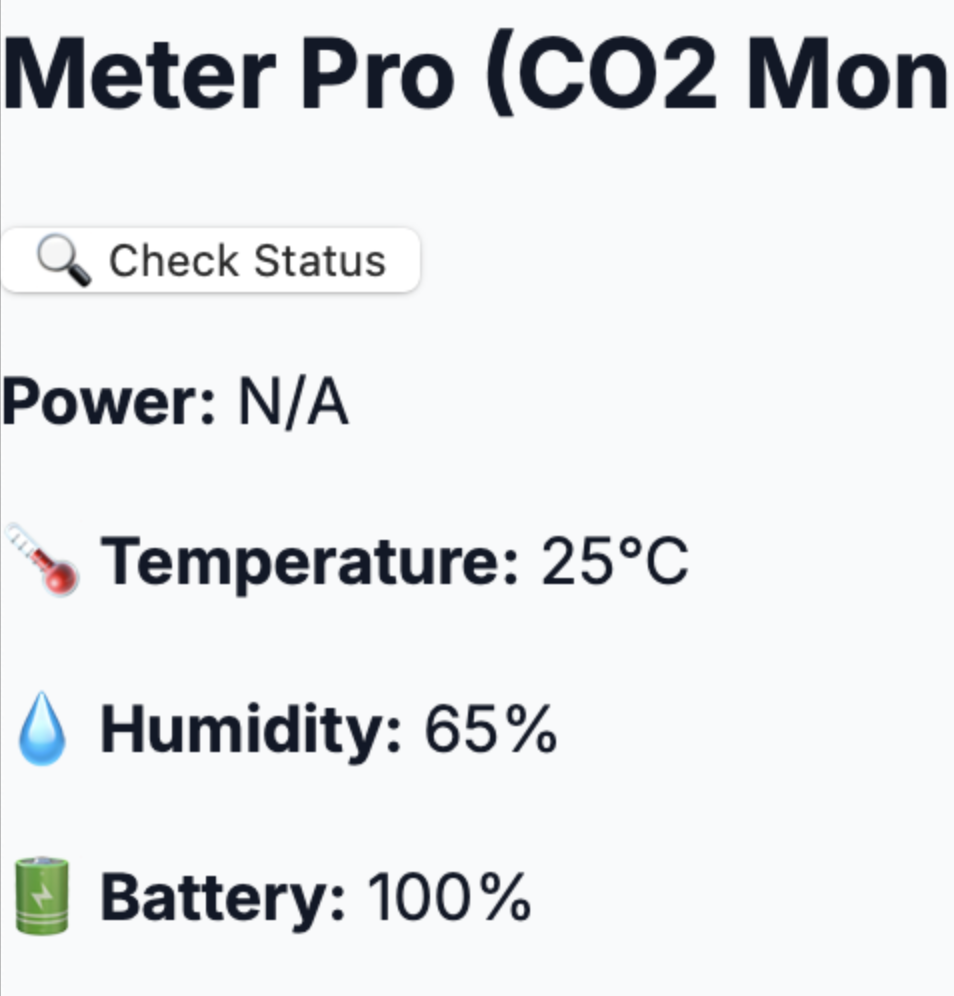This screenshot has height=996, width=954.
Task: Click the 65% humidity reading
Action: point(490,731)
